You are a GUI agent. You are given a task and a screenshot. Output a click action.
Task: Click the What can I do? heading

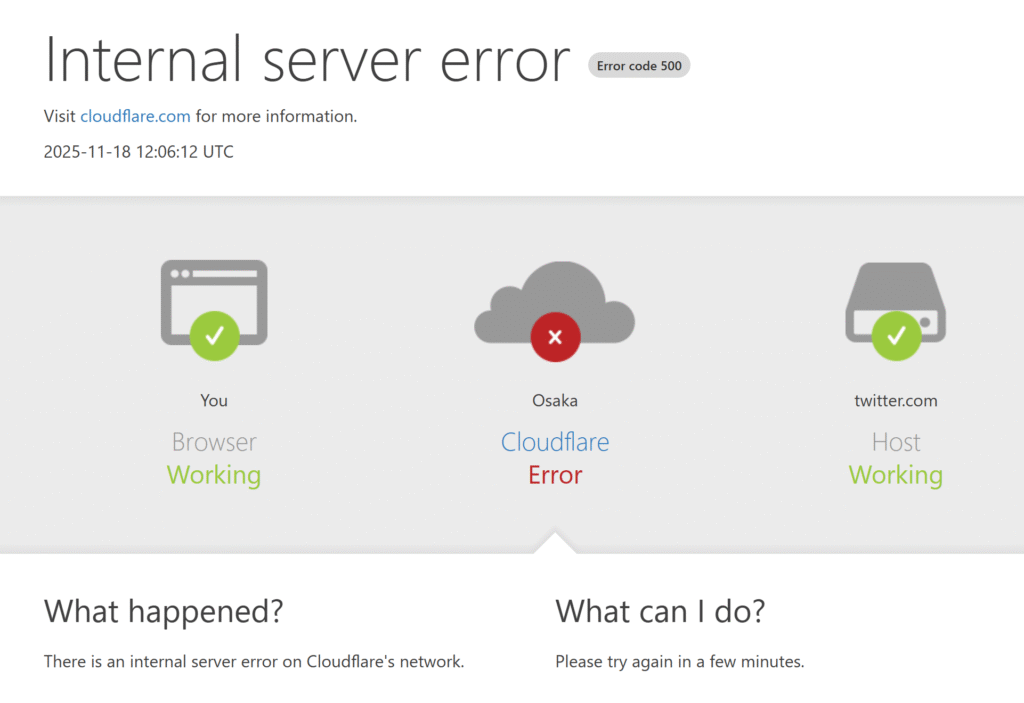tap(660, 611)
